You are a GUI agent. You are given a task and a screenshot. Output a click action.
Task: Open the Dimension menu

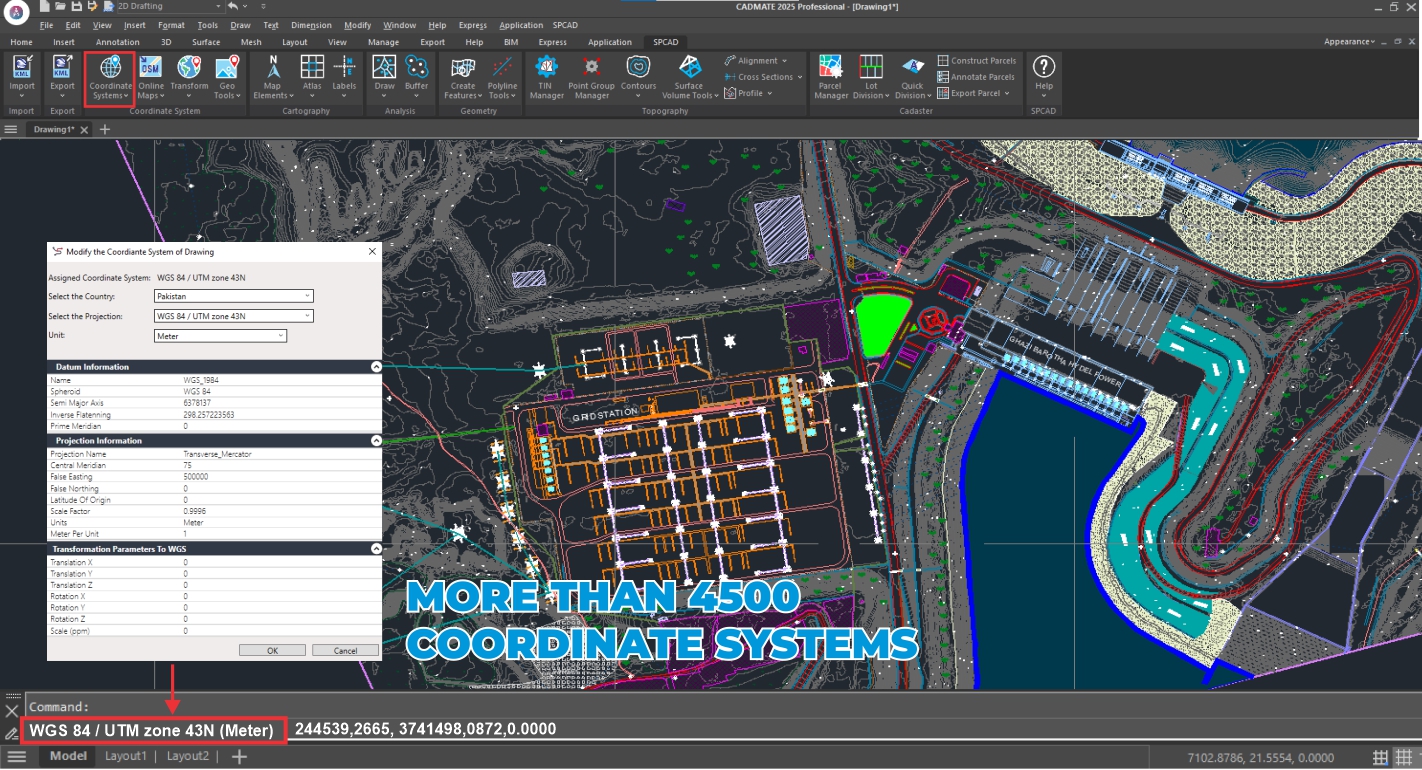(x=311, y=25)
